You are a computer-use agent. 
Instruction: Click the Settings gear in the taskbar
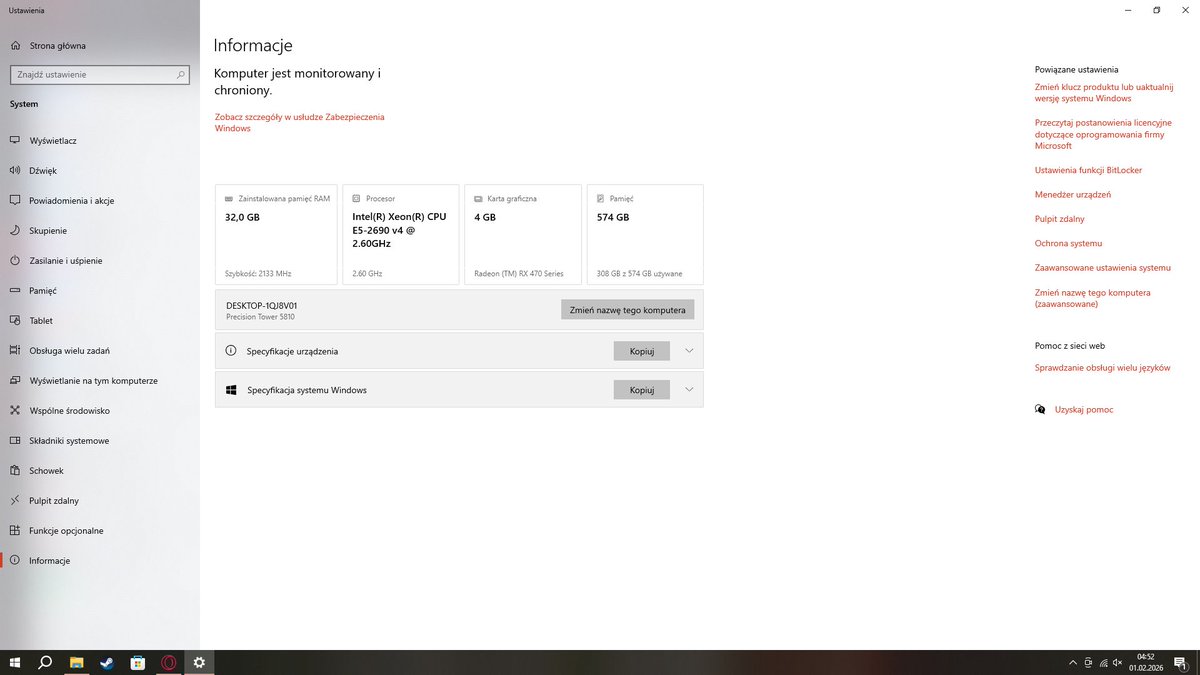point(199,662)
